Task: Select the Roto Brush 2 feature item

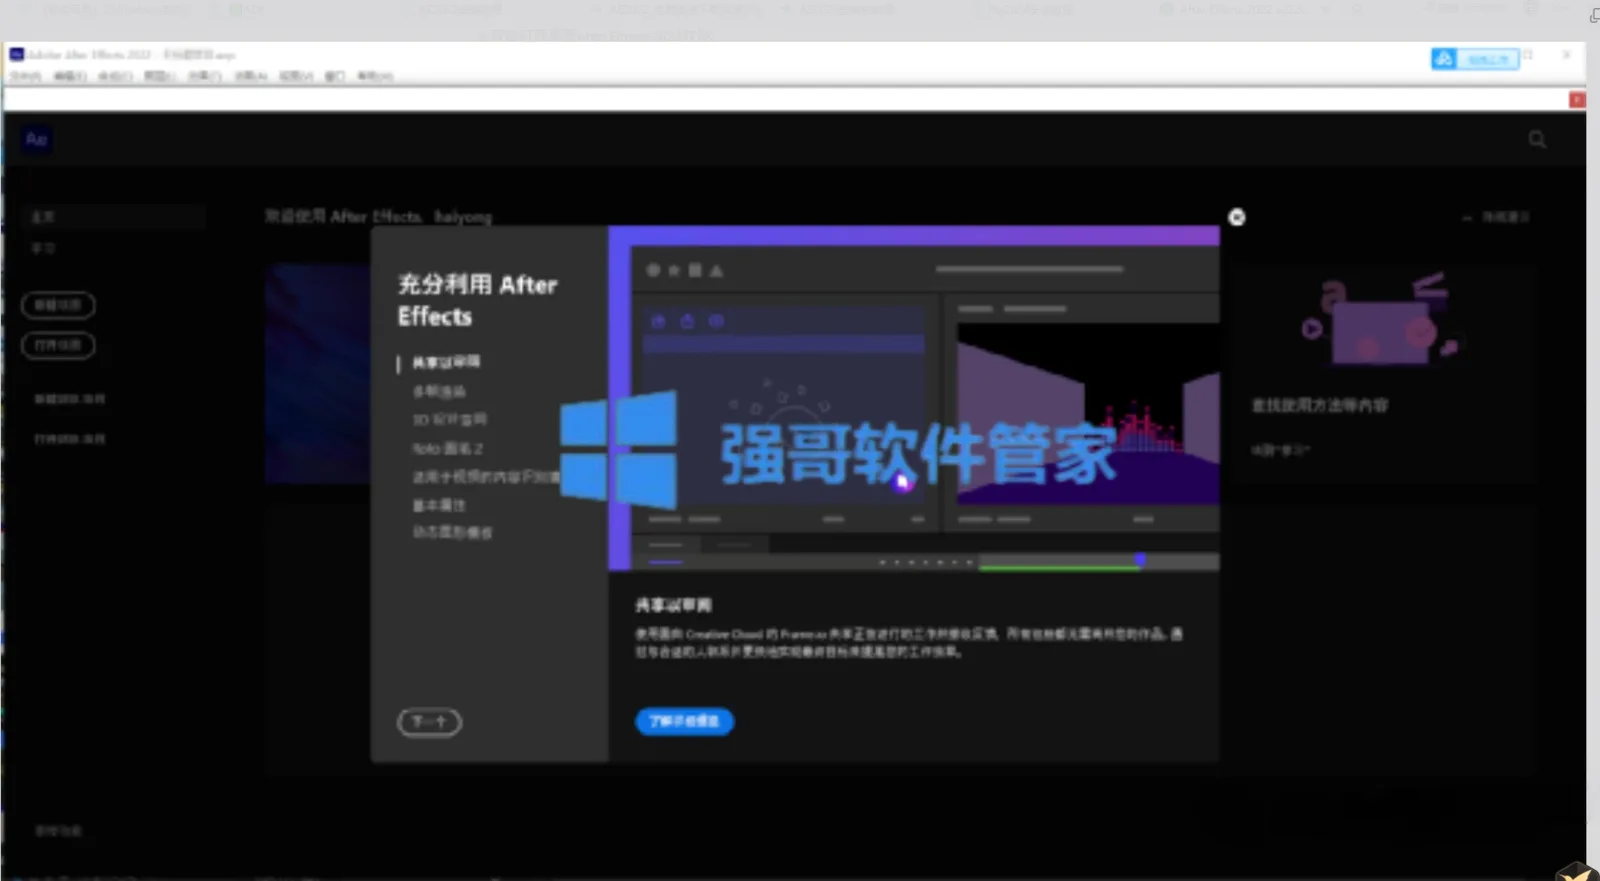Action: point(447,448)
